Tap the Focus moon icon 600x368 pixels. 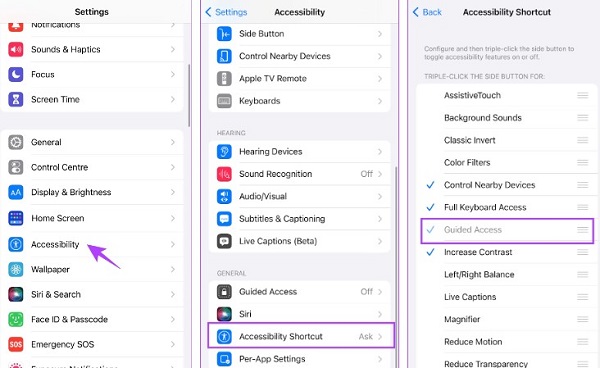[x=16, y=74]
